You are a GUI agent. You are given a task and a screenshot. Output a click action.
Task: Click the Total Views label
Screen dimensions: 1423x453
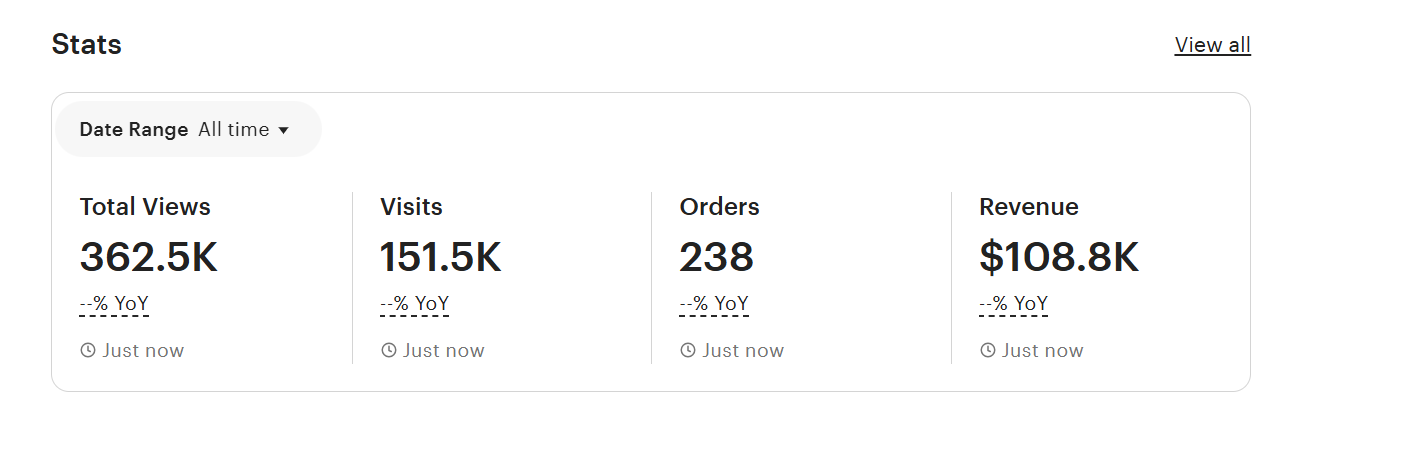click(145, 207)
